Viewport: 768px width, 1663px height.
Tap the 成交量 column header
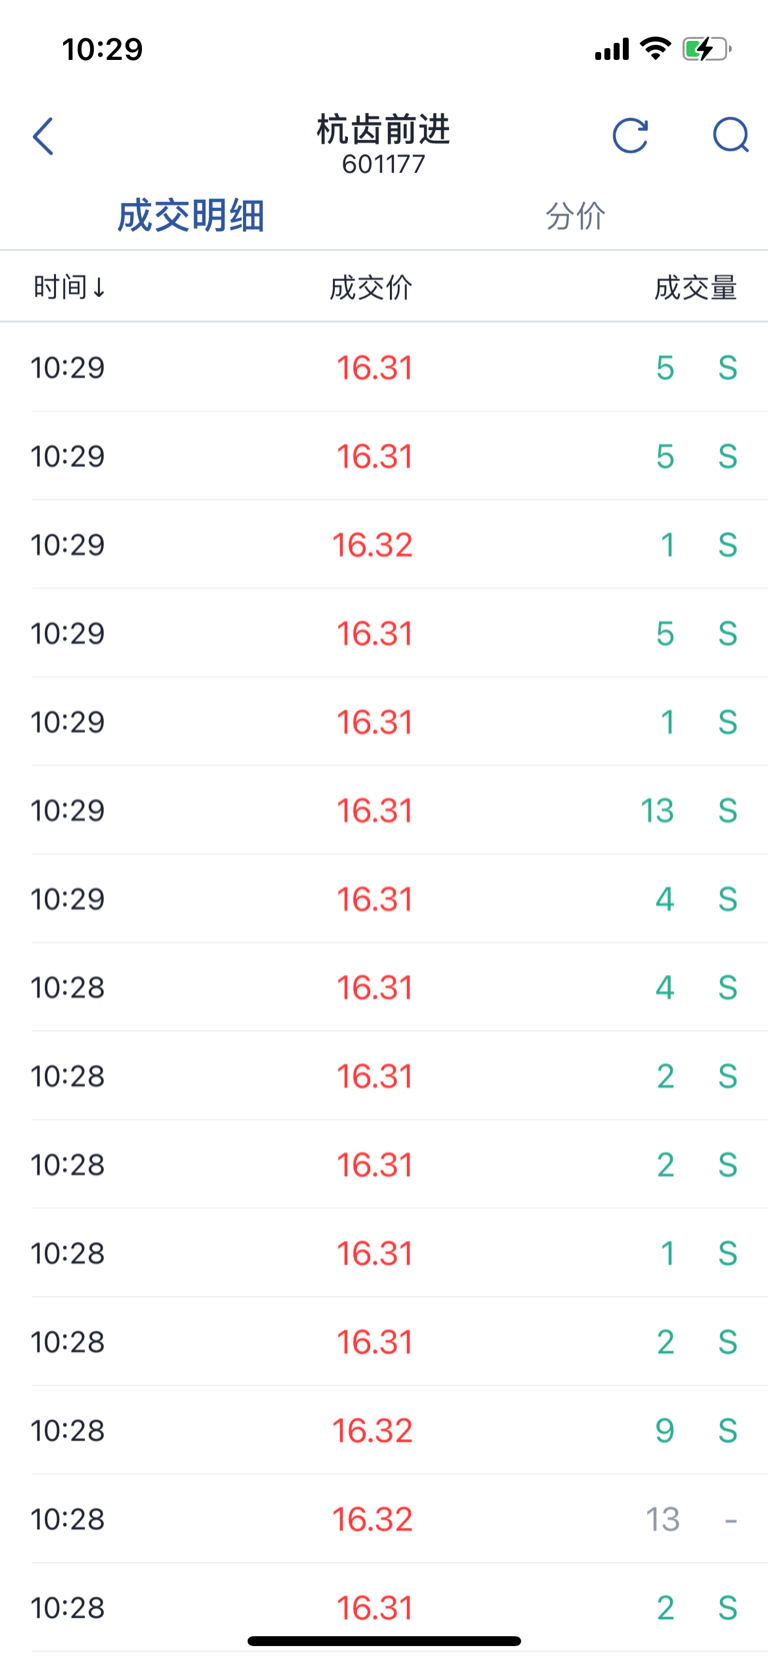tap(695, 288)
